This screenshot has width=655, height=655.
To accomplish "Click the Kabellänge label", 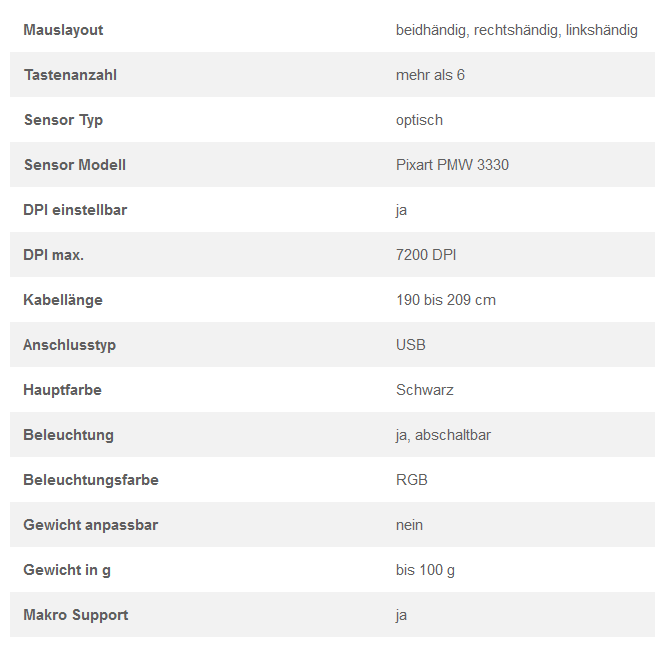I will [63, 300].
